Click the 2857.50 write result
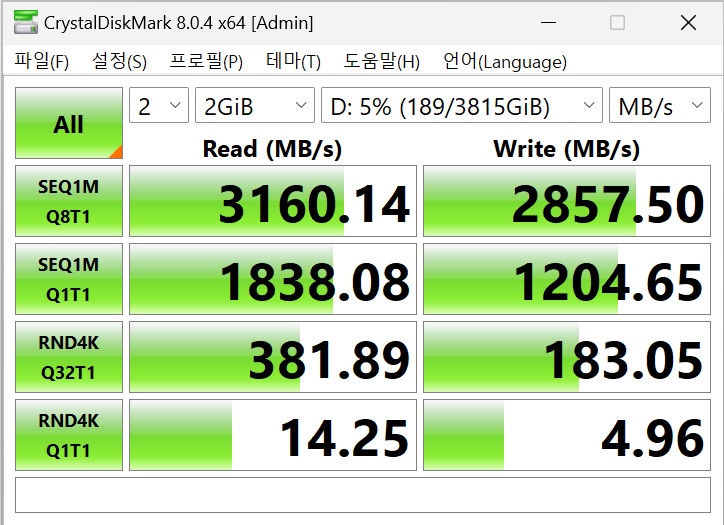 (567, 201)
